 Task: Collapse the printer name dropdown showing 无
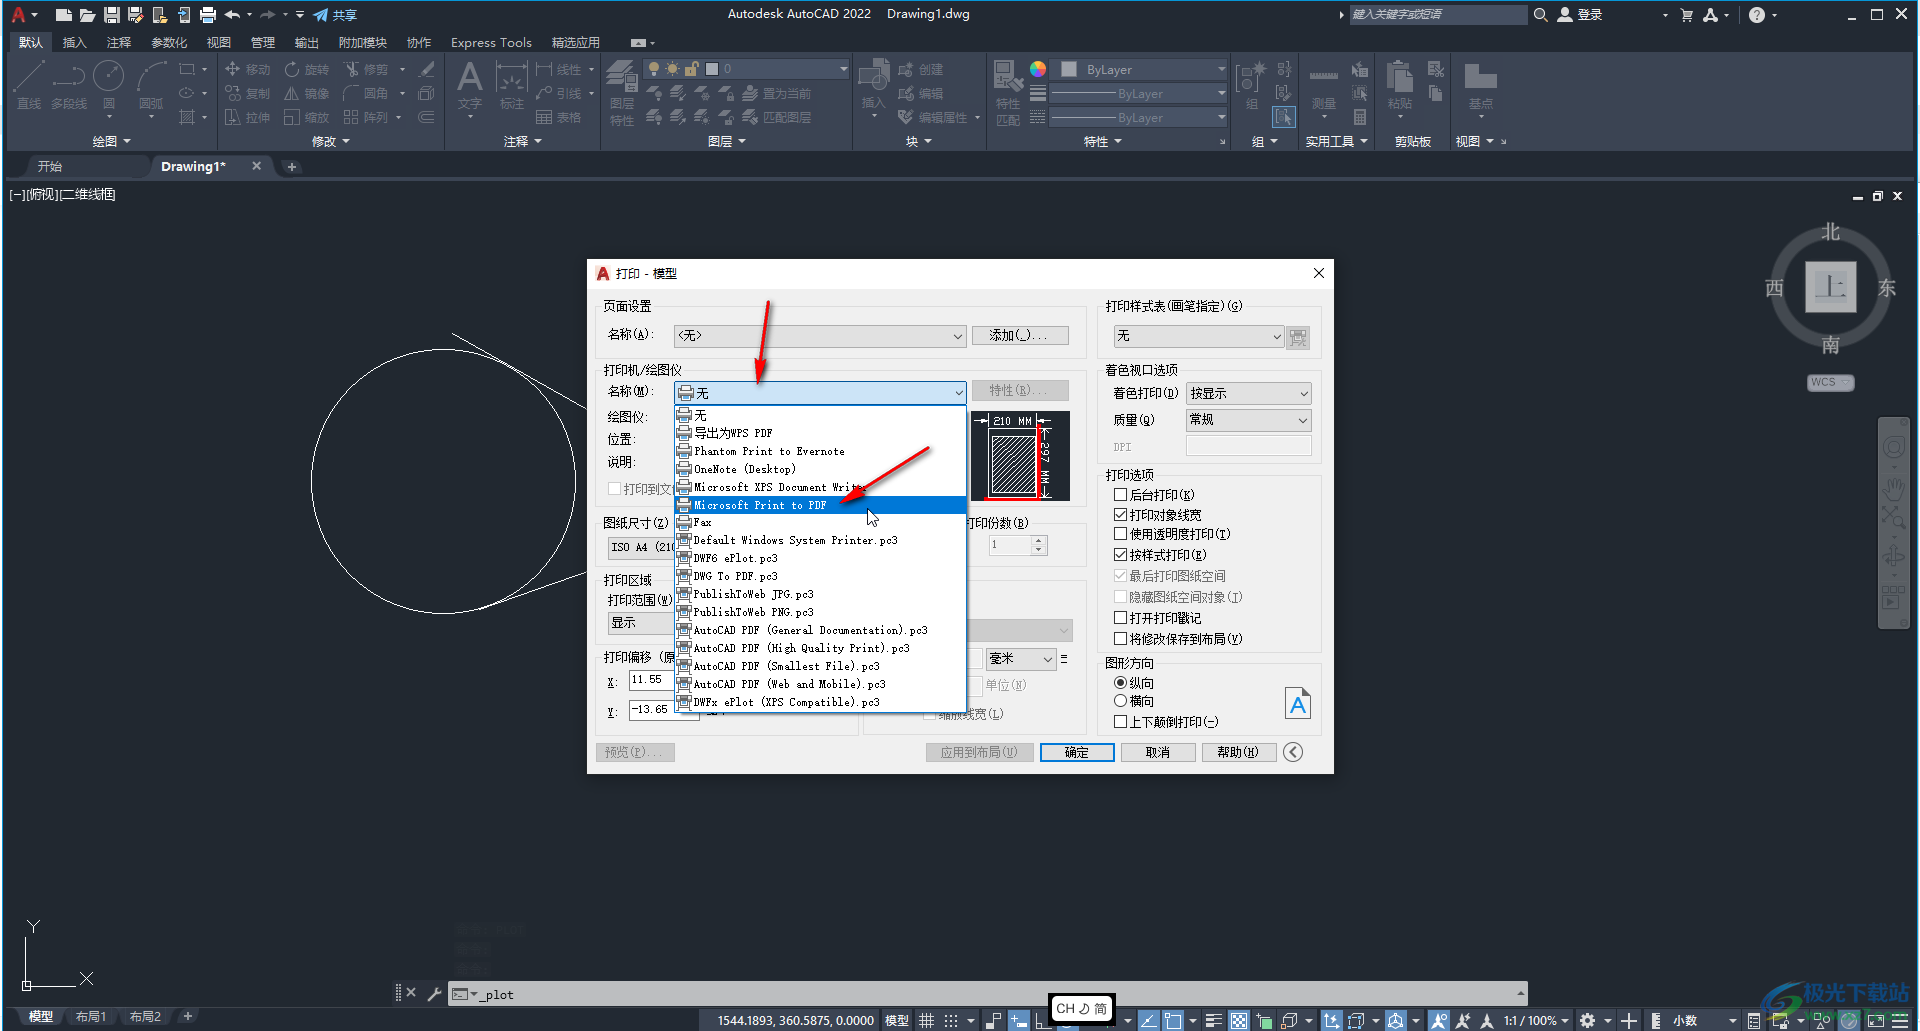(820, 393)
